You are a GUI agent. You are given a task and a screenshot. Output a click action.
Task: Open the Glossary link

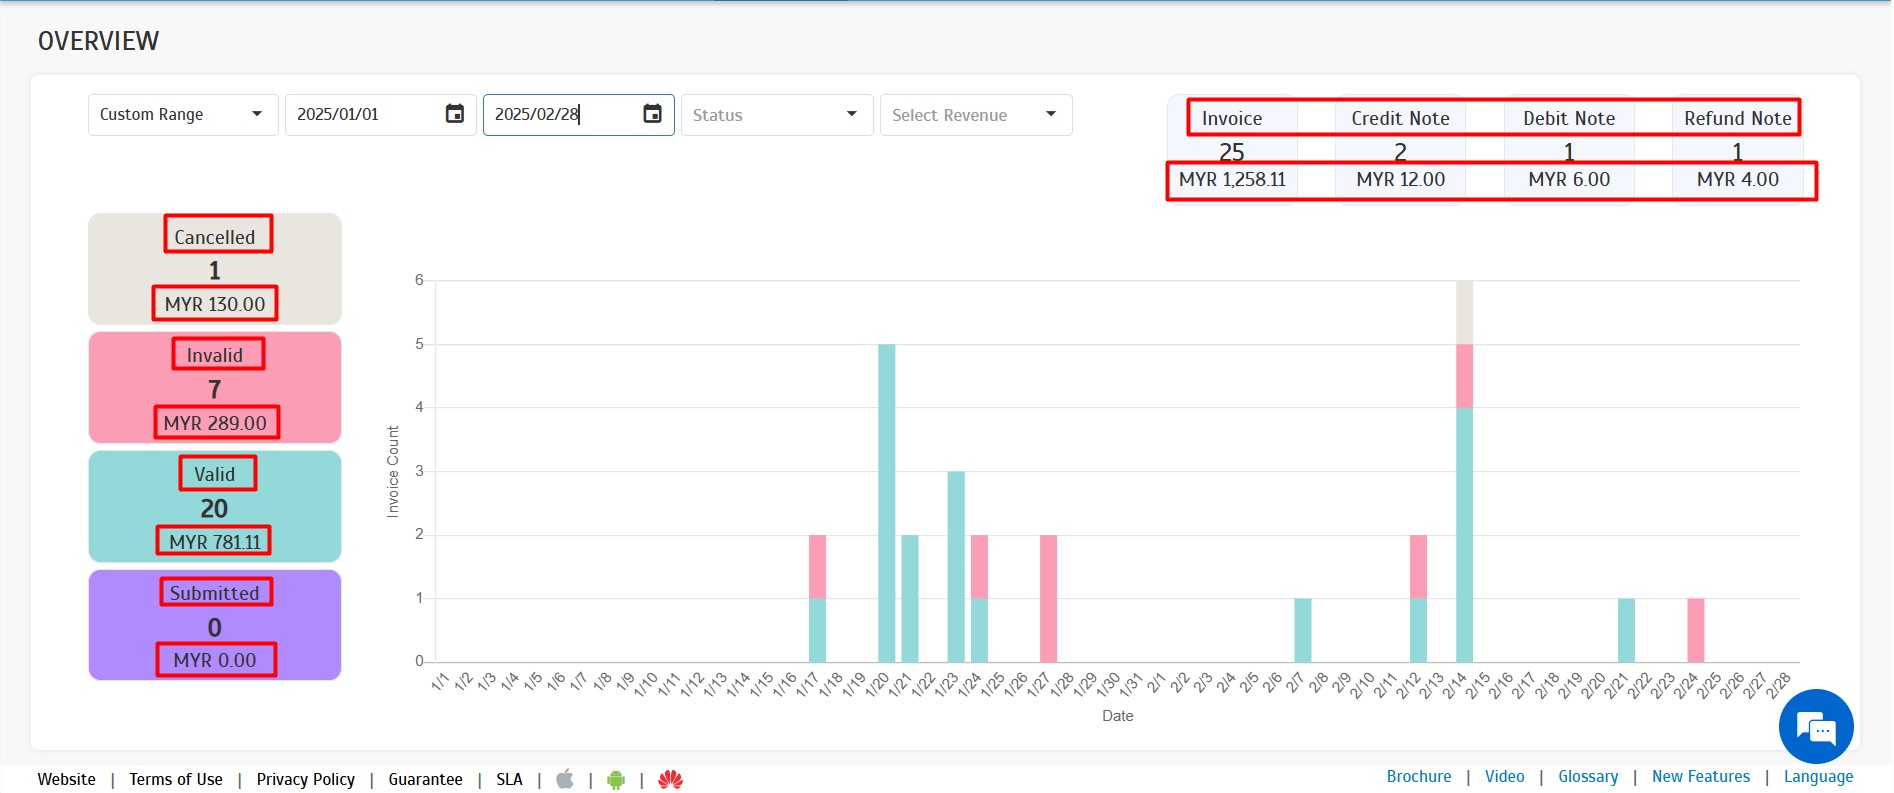pos(1587,777)
